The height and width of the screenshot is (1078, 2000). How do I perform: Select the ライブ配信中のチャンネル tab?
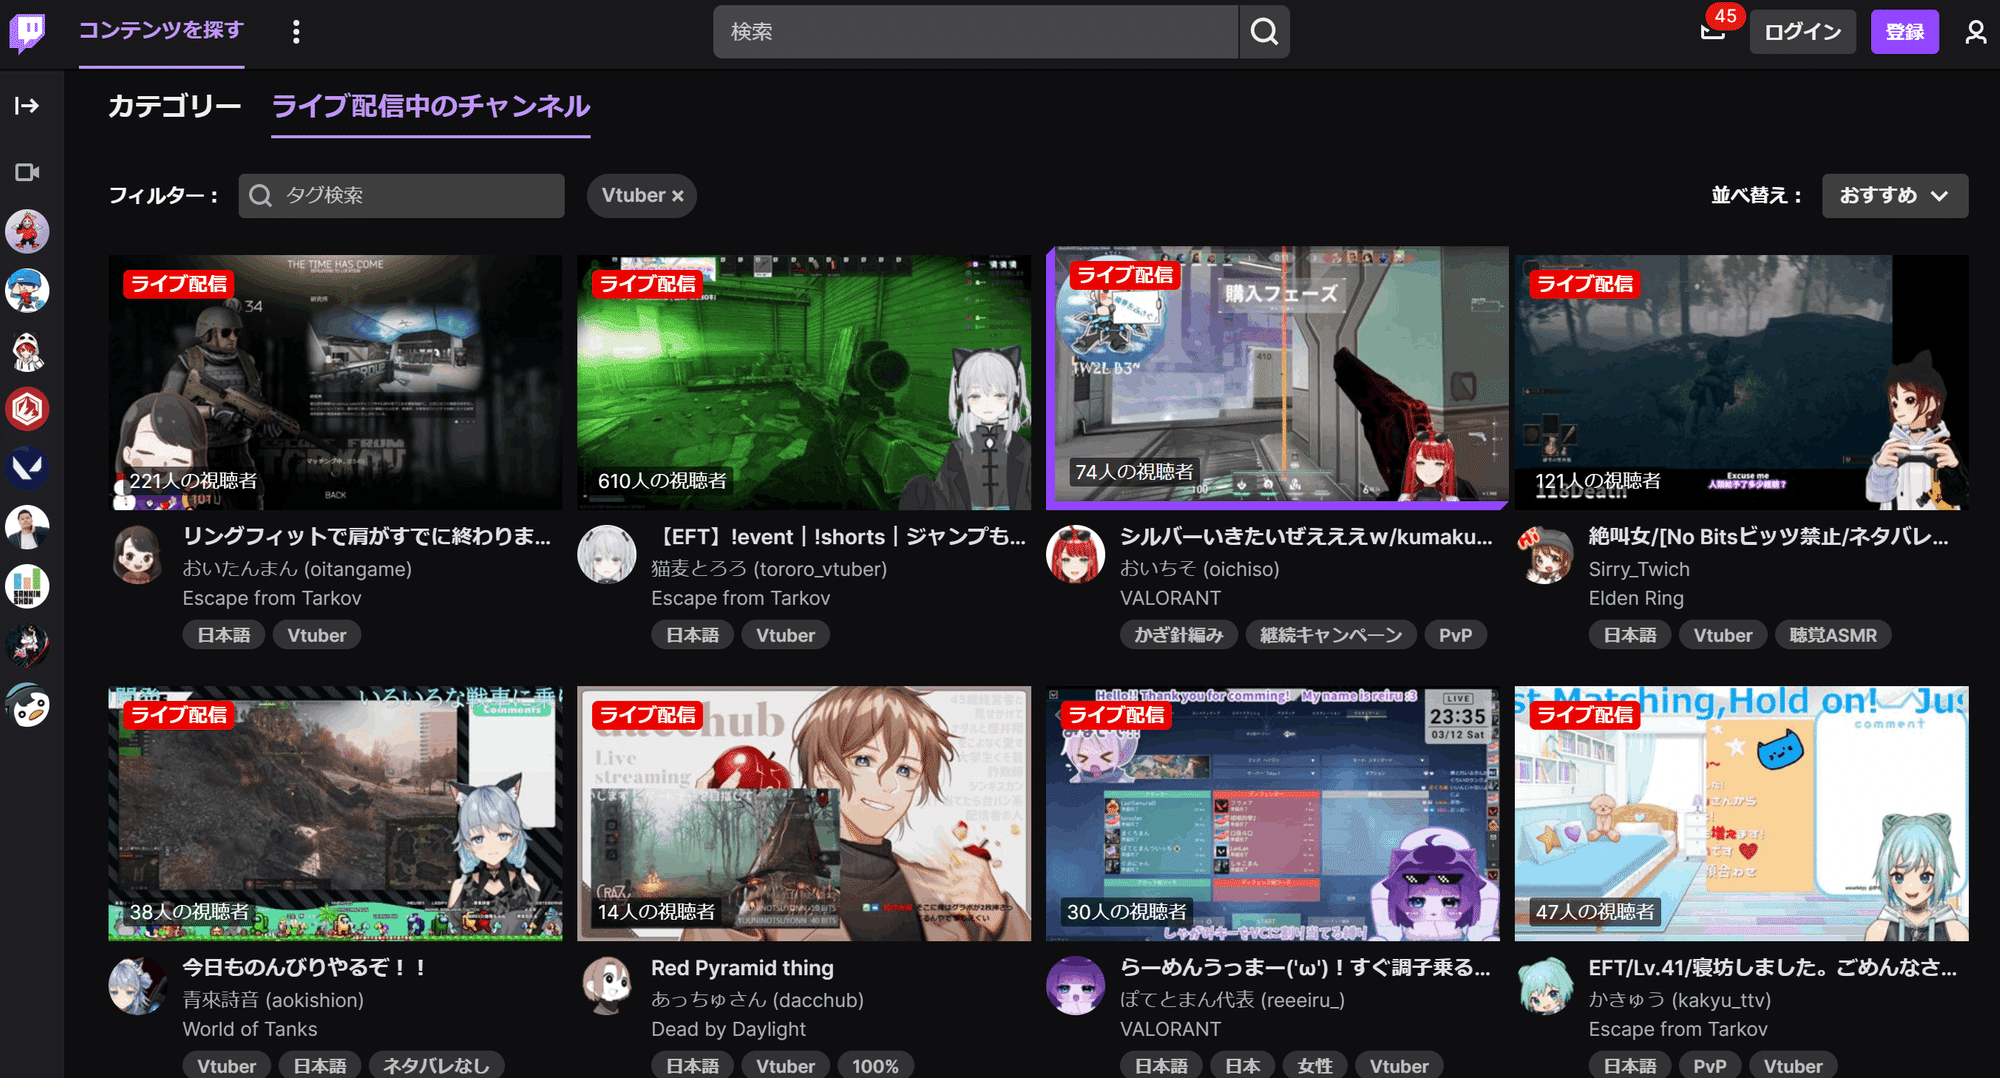pyautogui.click(x=431, y=106)
